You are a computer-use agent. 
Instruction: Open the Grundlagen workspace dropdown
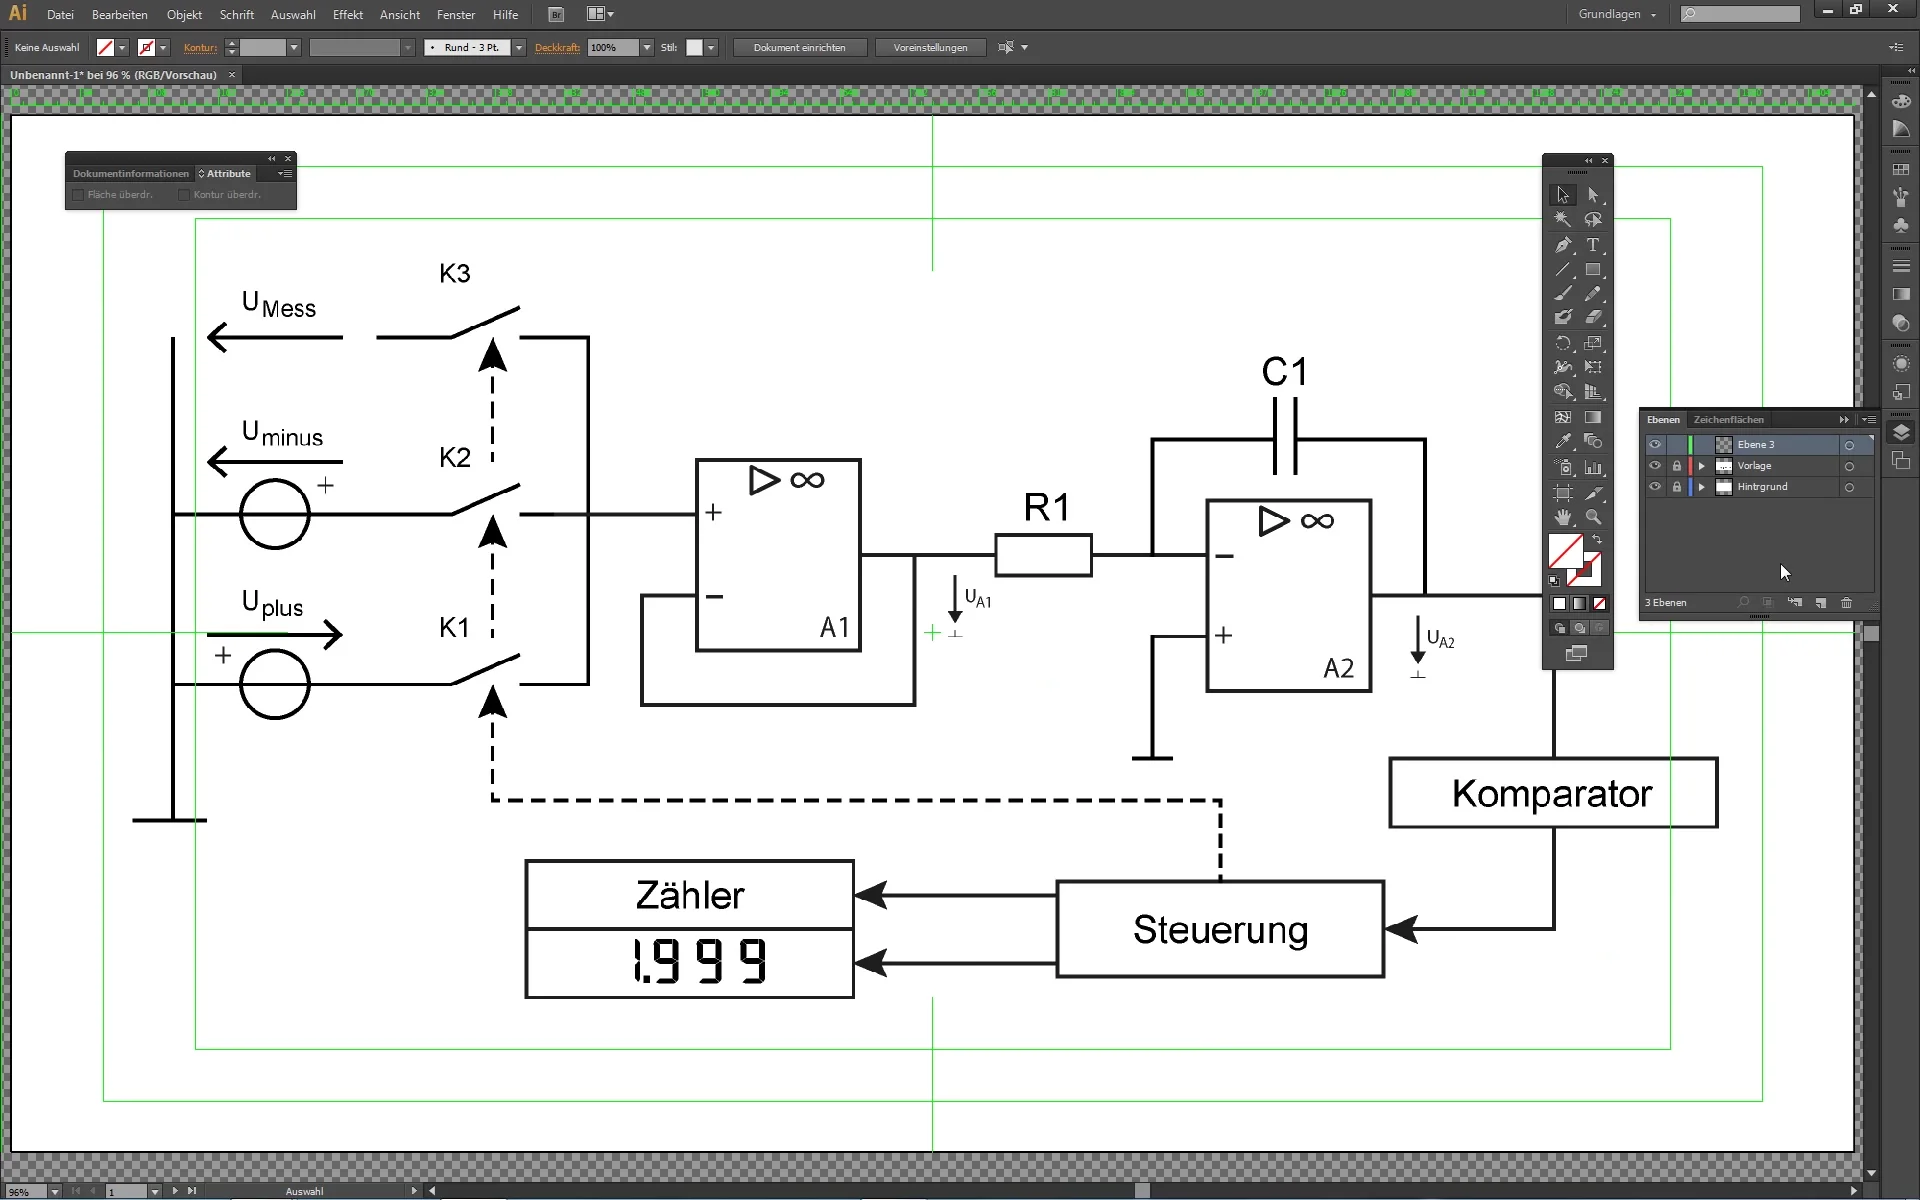coord(1617,15)
